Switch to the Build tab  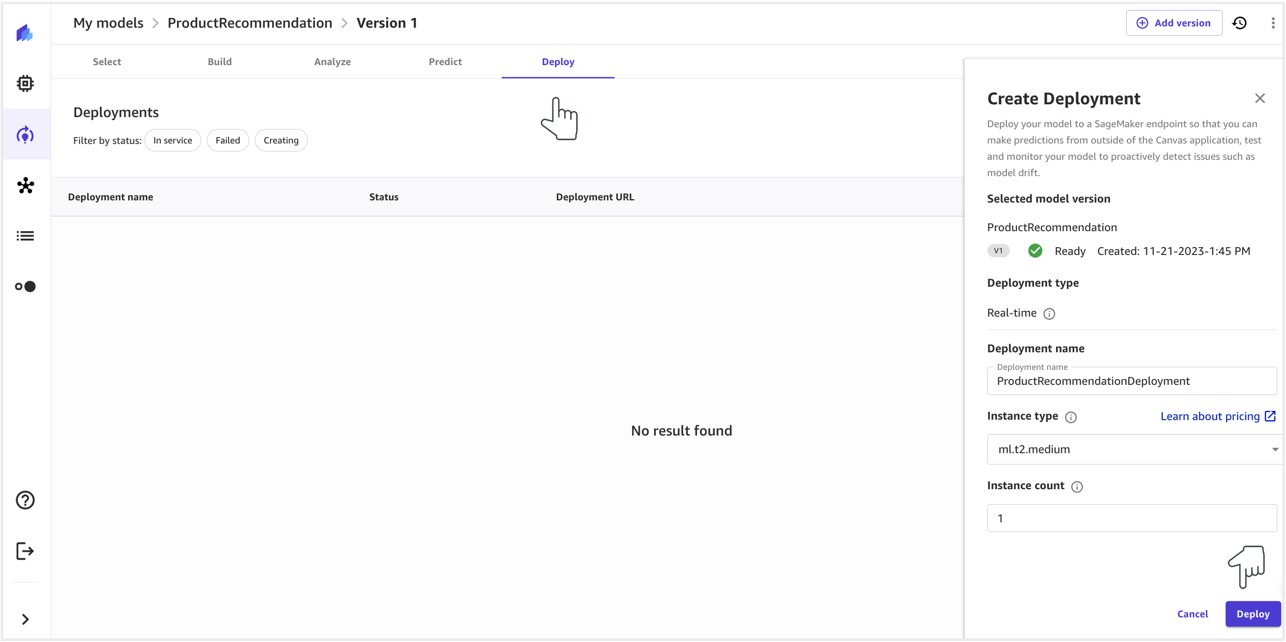[220, 62]
